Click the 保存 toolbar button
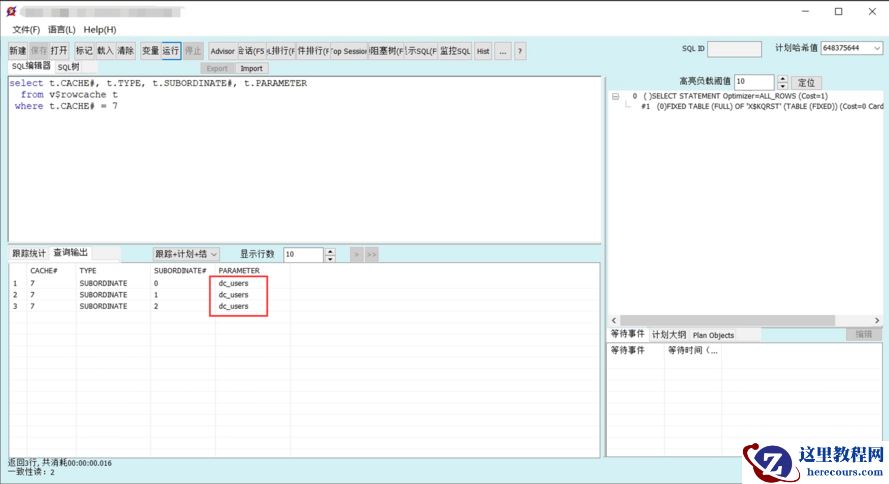The image size is (889, 484). point(39,51)
